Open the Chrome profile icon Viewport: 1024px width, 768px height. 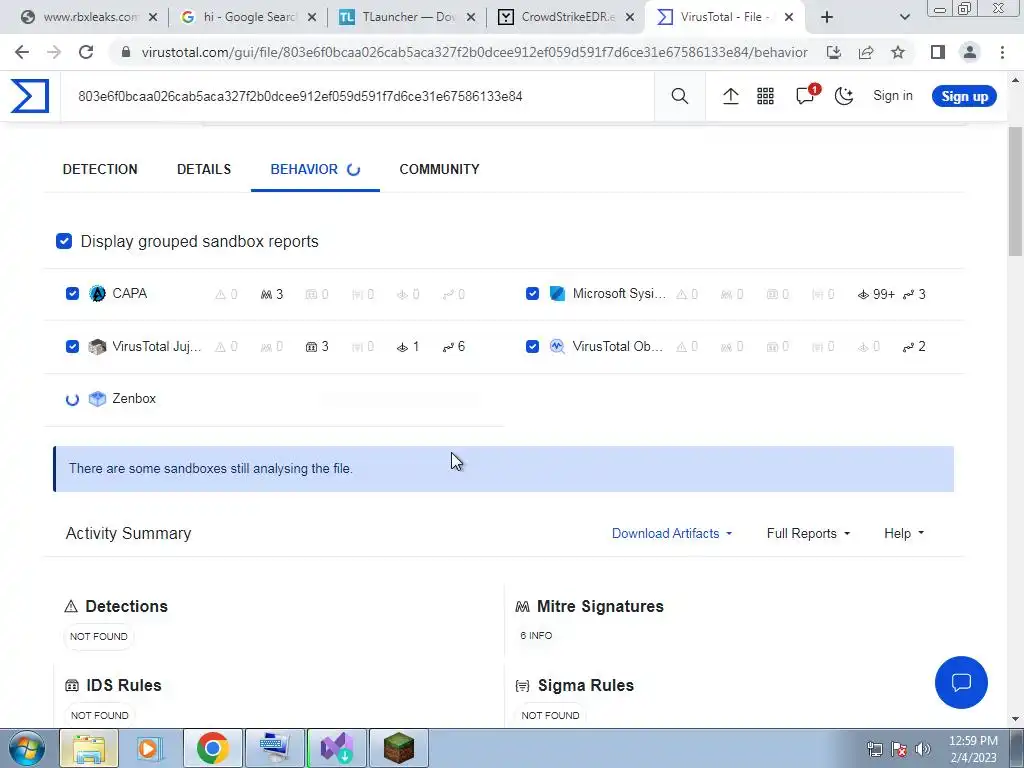[x=970, y=52]
